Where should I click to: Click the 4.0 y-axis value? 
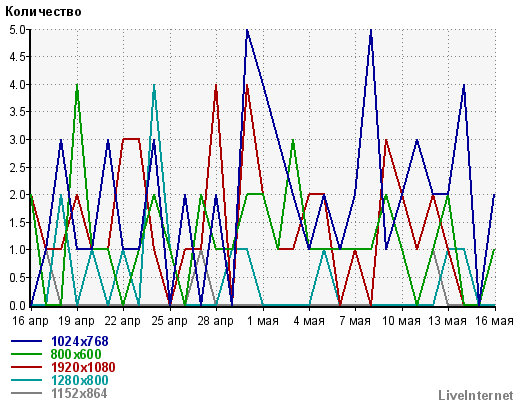[17, 85]
